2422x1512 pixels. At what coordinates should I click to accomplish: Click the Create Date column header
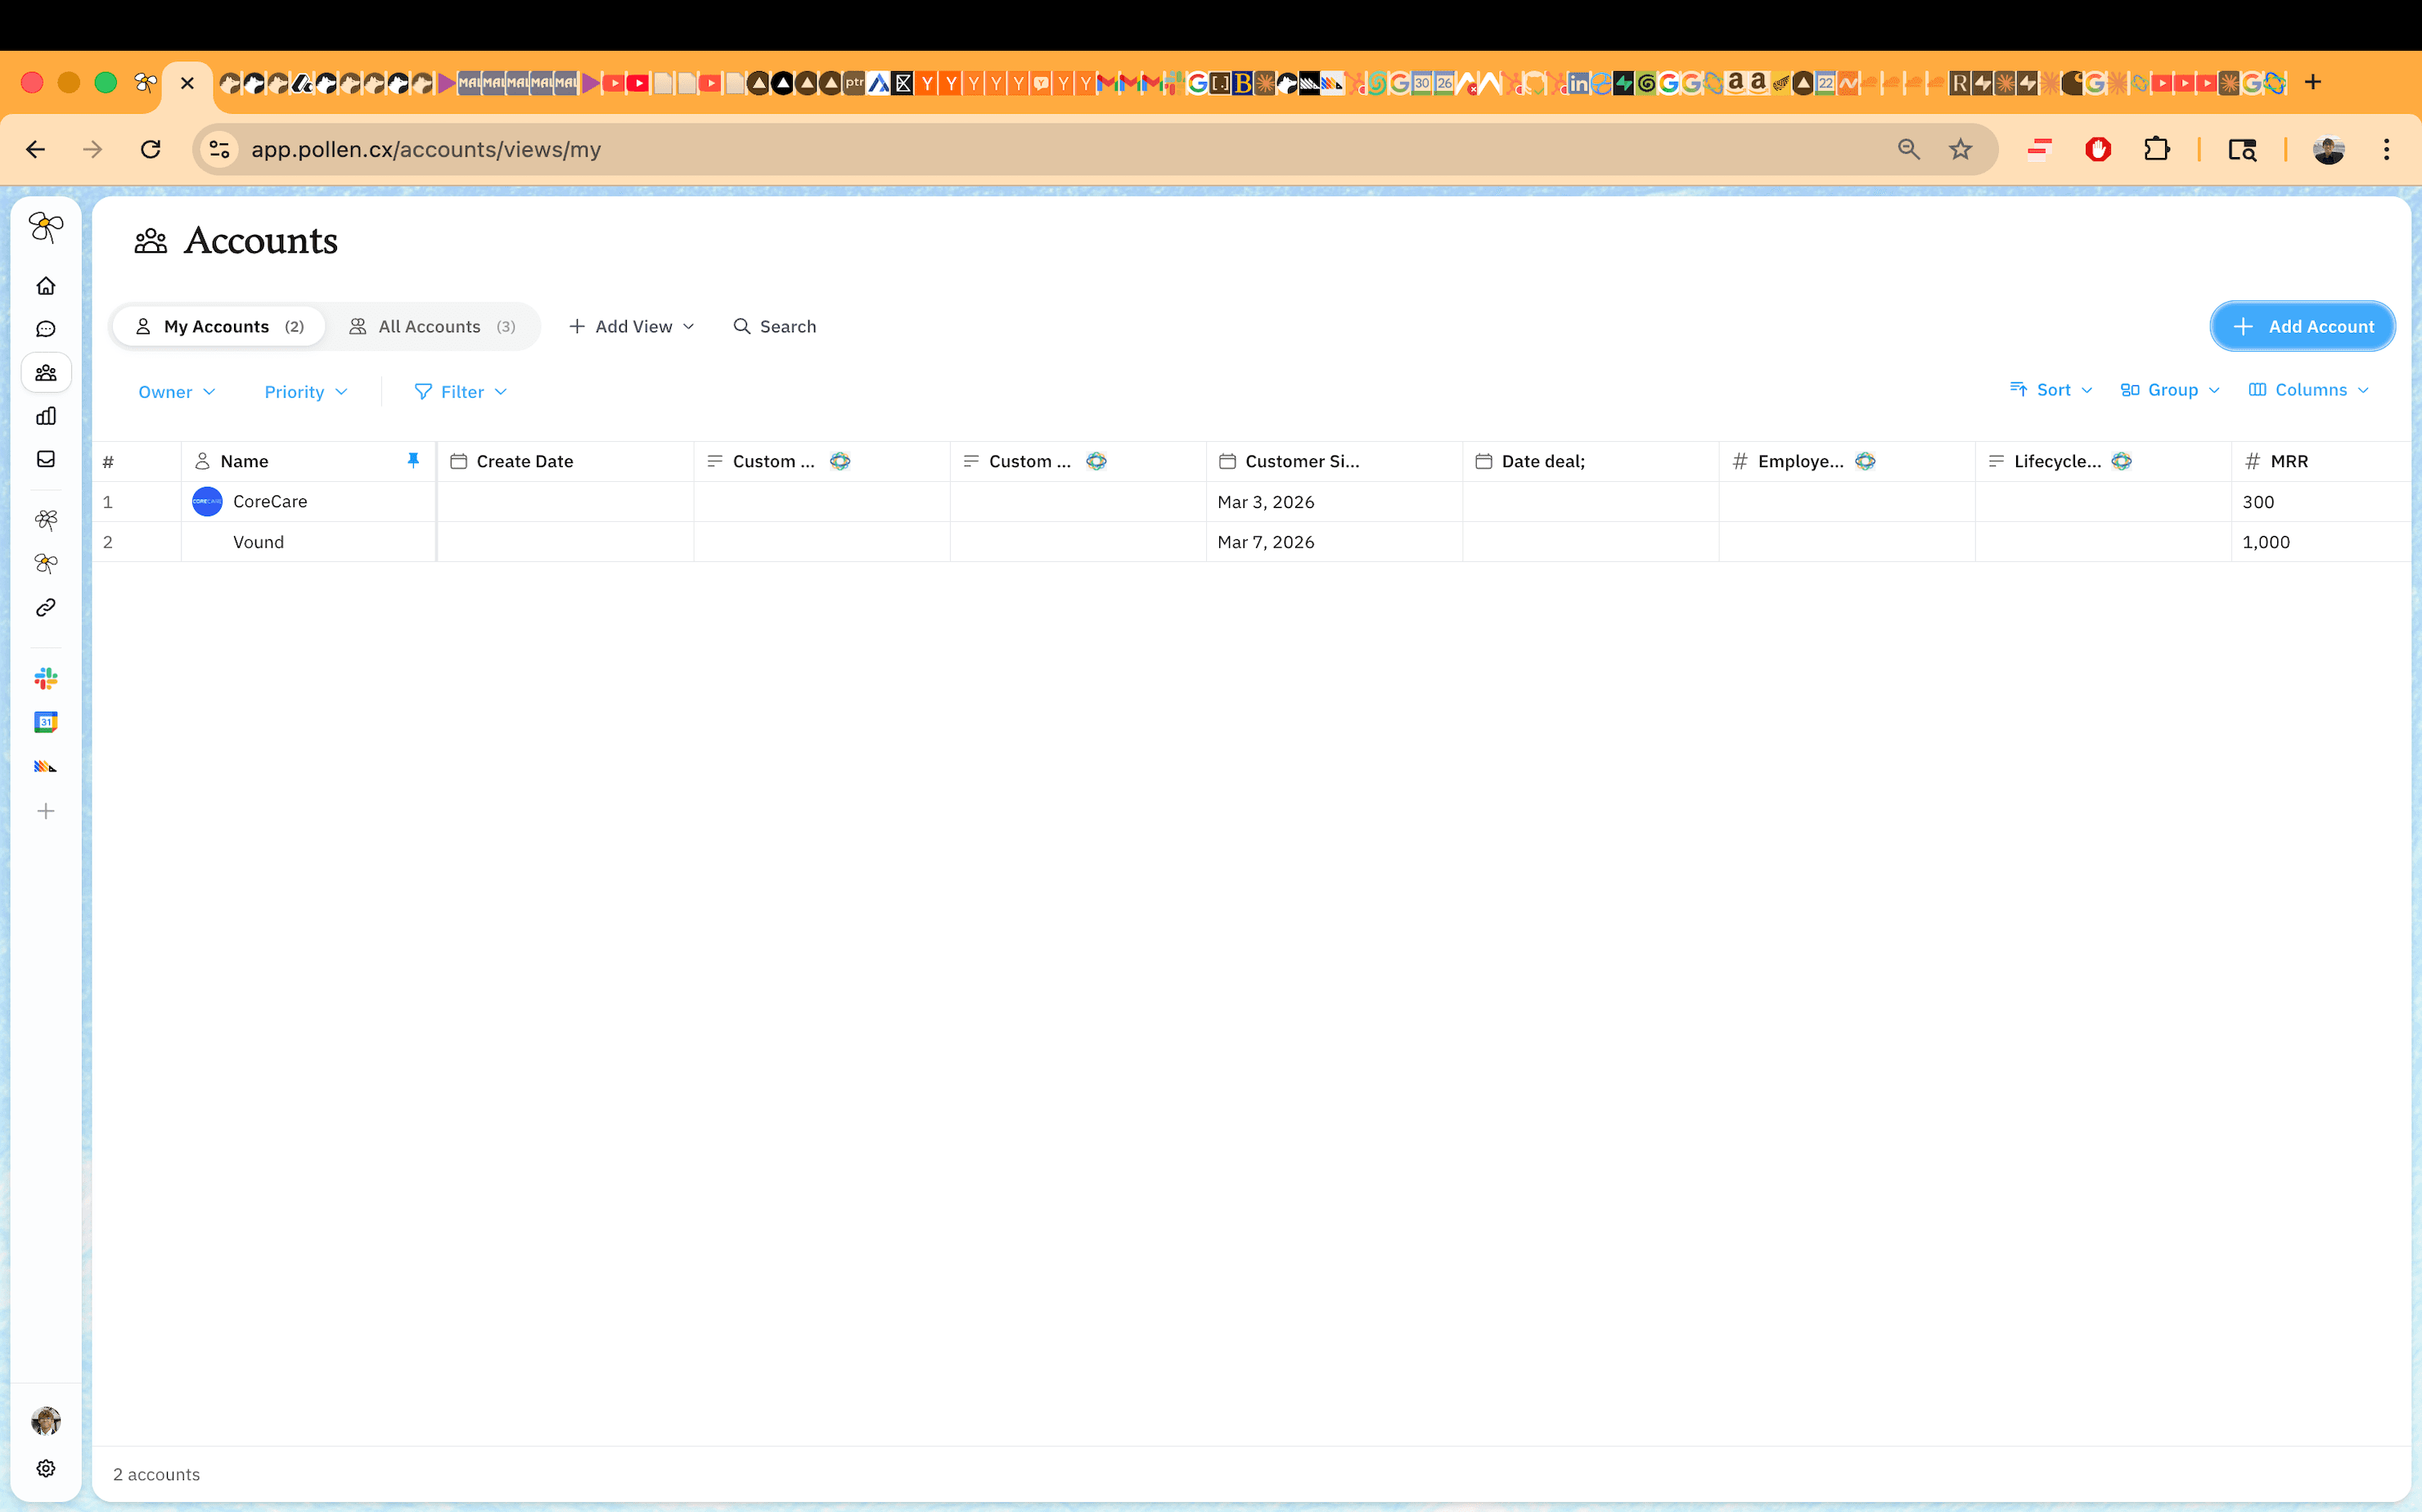point(566,461)
